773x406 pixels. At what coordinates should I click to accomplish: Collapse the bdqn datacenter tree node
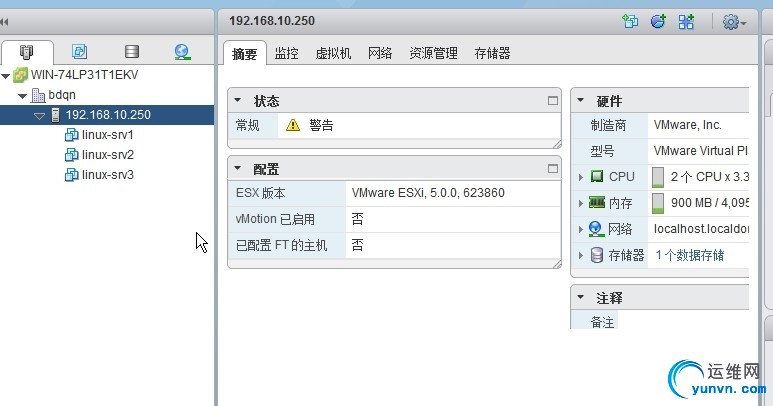click(x=23, y=96)
